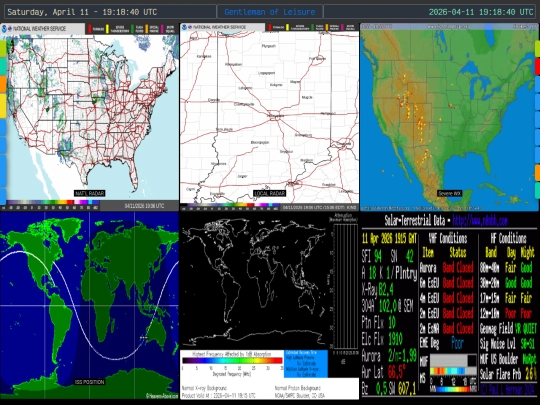Screen dimensions: 540x405
Task: Click the magenta Snow Squall legend swatch in the national radar
Action: click(162, 29)
